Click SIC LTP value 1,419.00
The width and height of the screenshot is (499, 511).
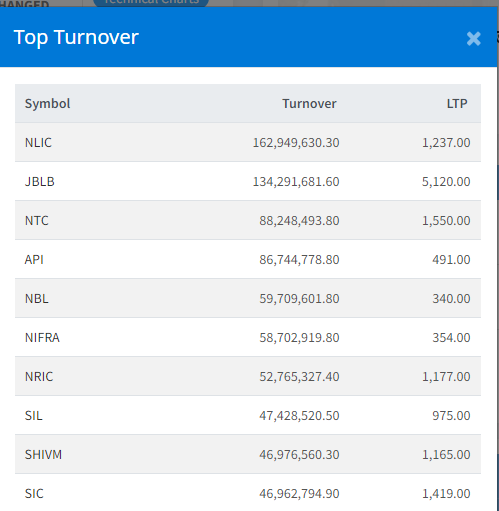pos(446,494)
